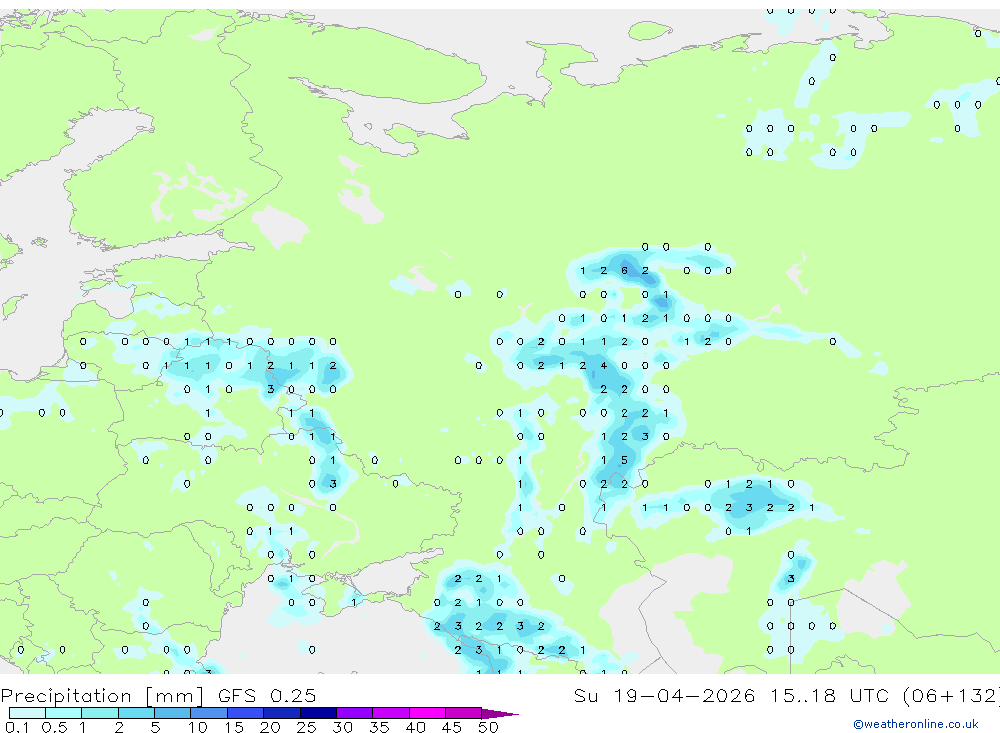Image resolution: width=1000 pixels, height=733 pixels.
Task: Click the '50' legend scale label
Action: coord(488,727)
